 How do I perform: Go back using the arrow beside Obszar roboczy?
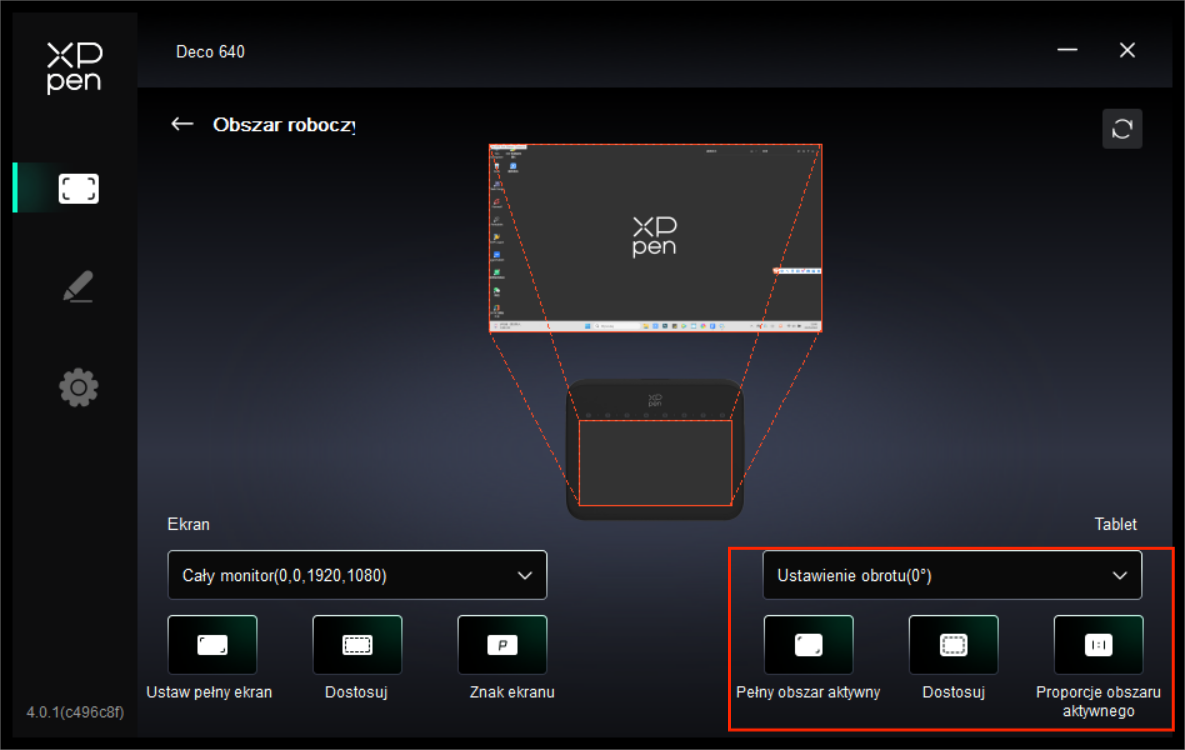(x=182, y=124)
